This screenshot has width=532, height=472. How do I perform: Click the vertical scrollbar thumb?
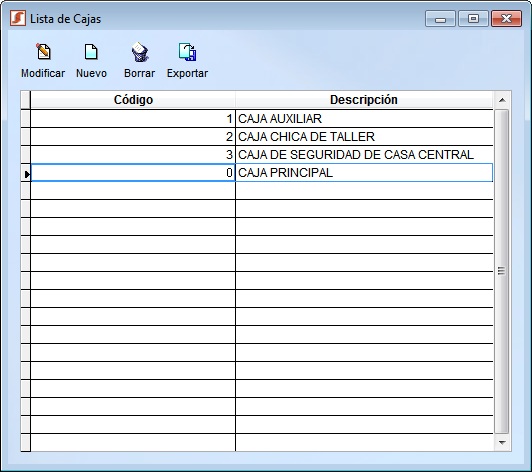click(501, 271)
